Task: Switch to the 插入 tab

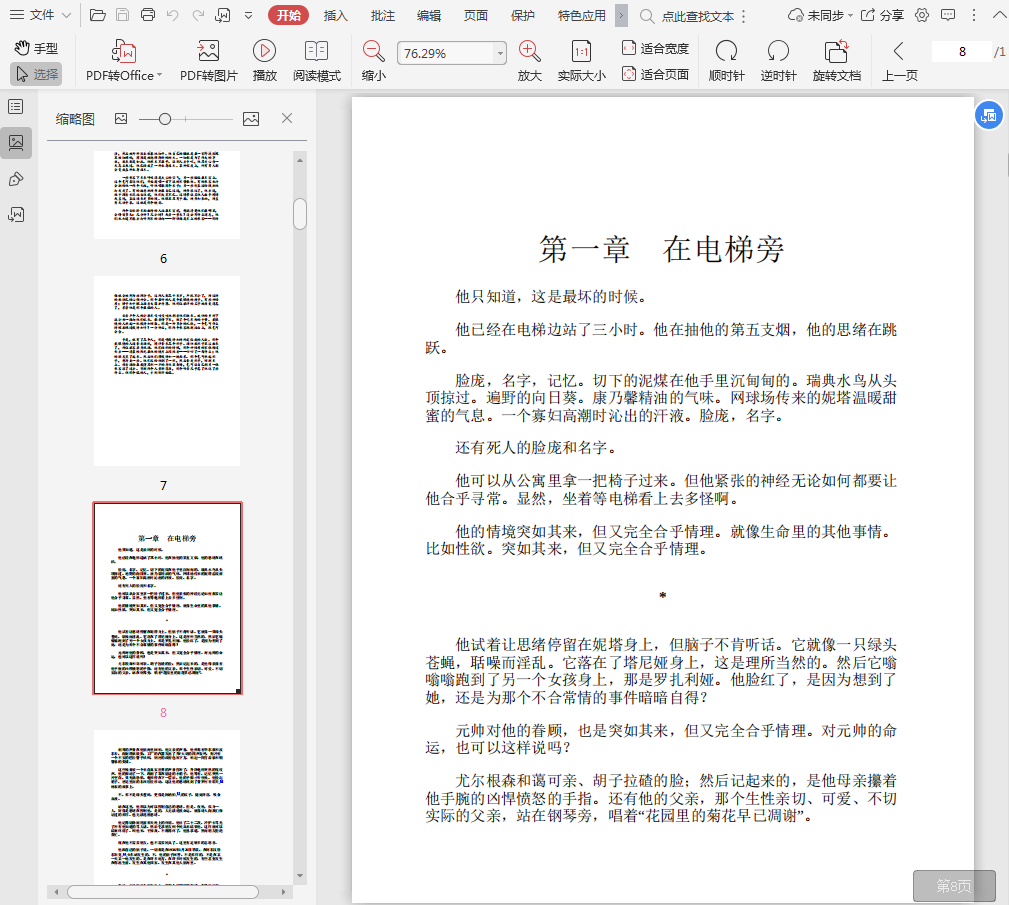Action: (335, 15)
